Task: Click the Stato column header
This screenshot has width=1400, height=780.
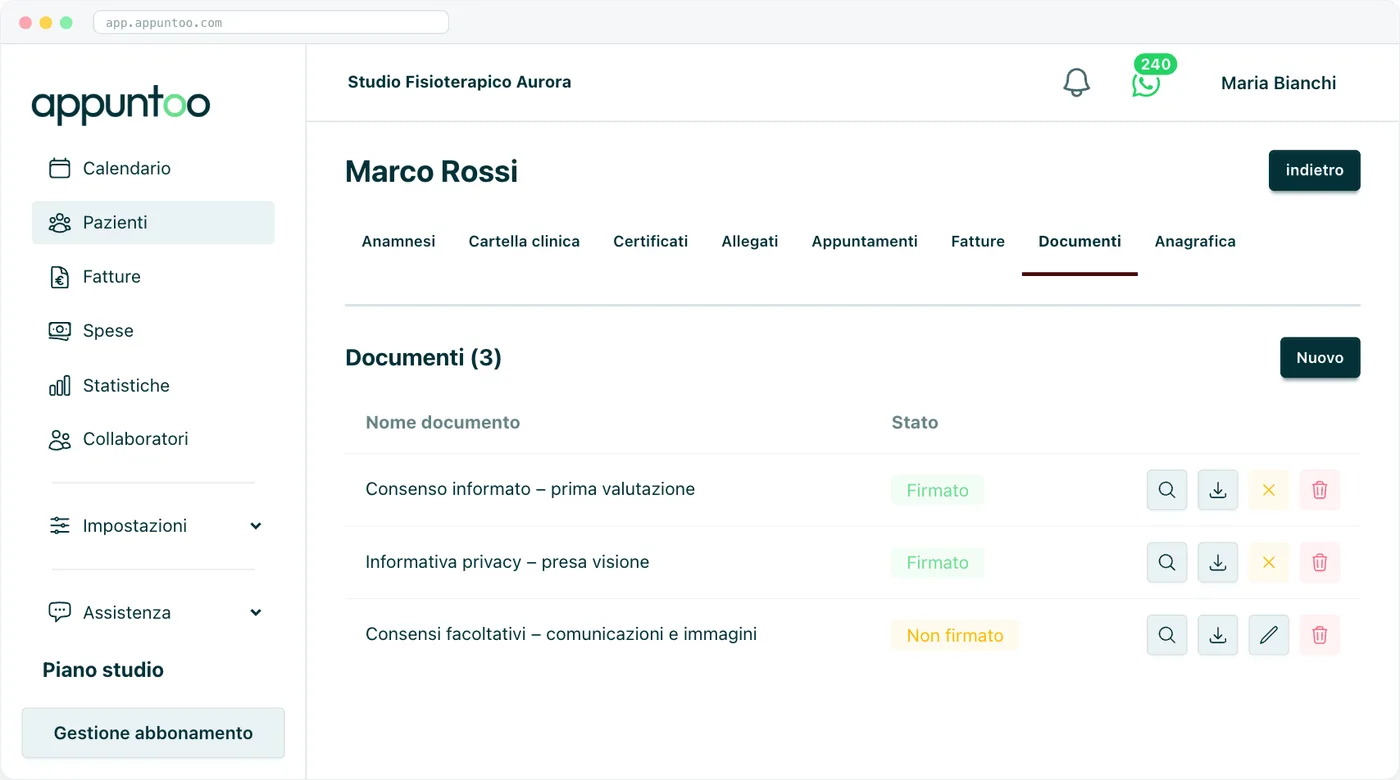Action: [915, 422]
